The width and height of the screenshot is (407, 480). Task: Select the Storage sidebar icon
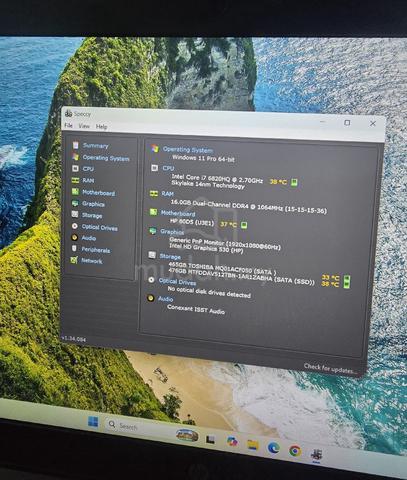pos(75,214)
